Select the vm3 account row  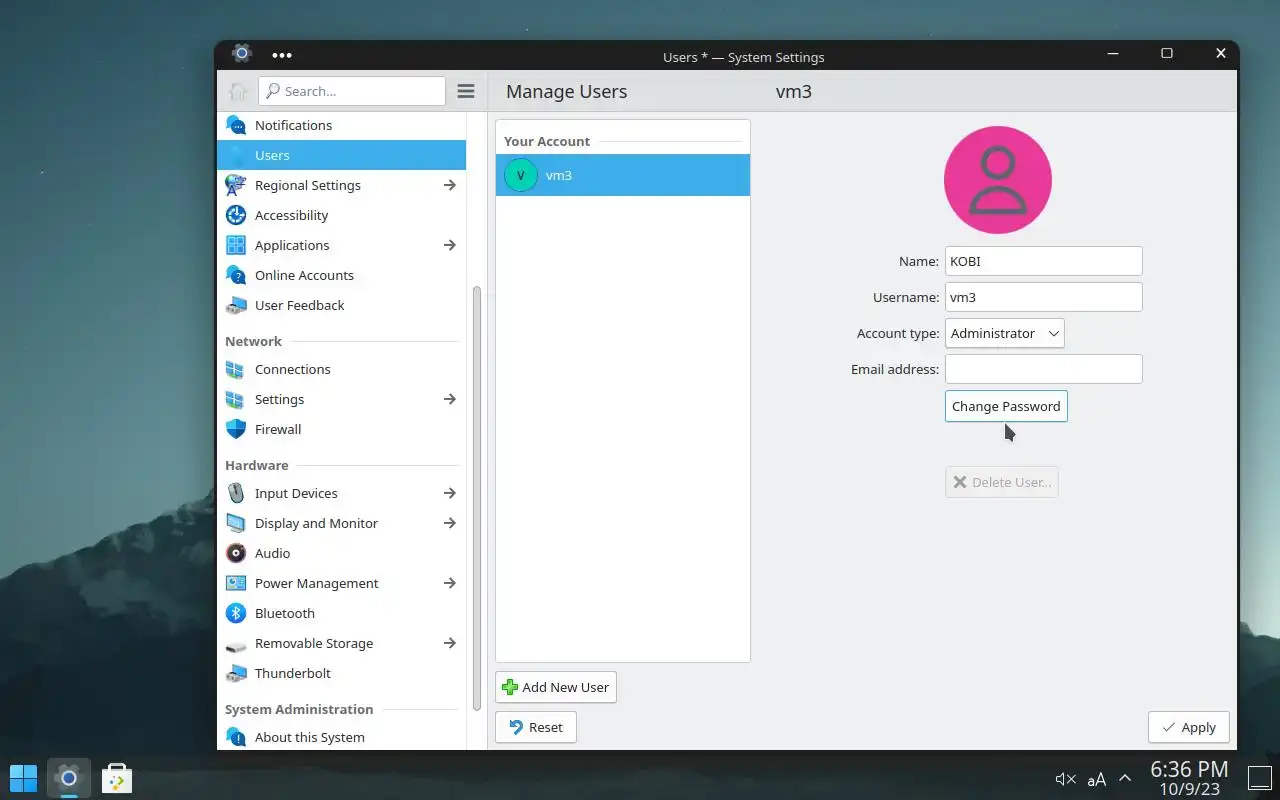[x=623, y=175]
